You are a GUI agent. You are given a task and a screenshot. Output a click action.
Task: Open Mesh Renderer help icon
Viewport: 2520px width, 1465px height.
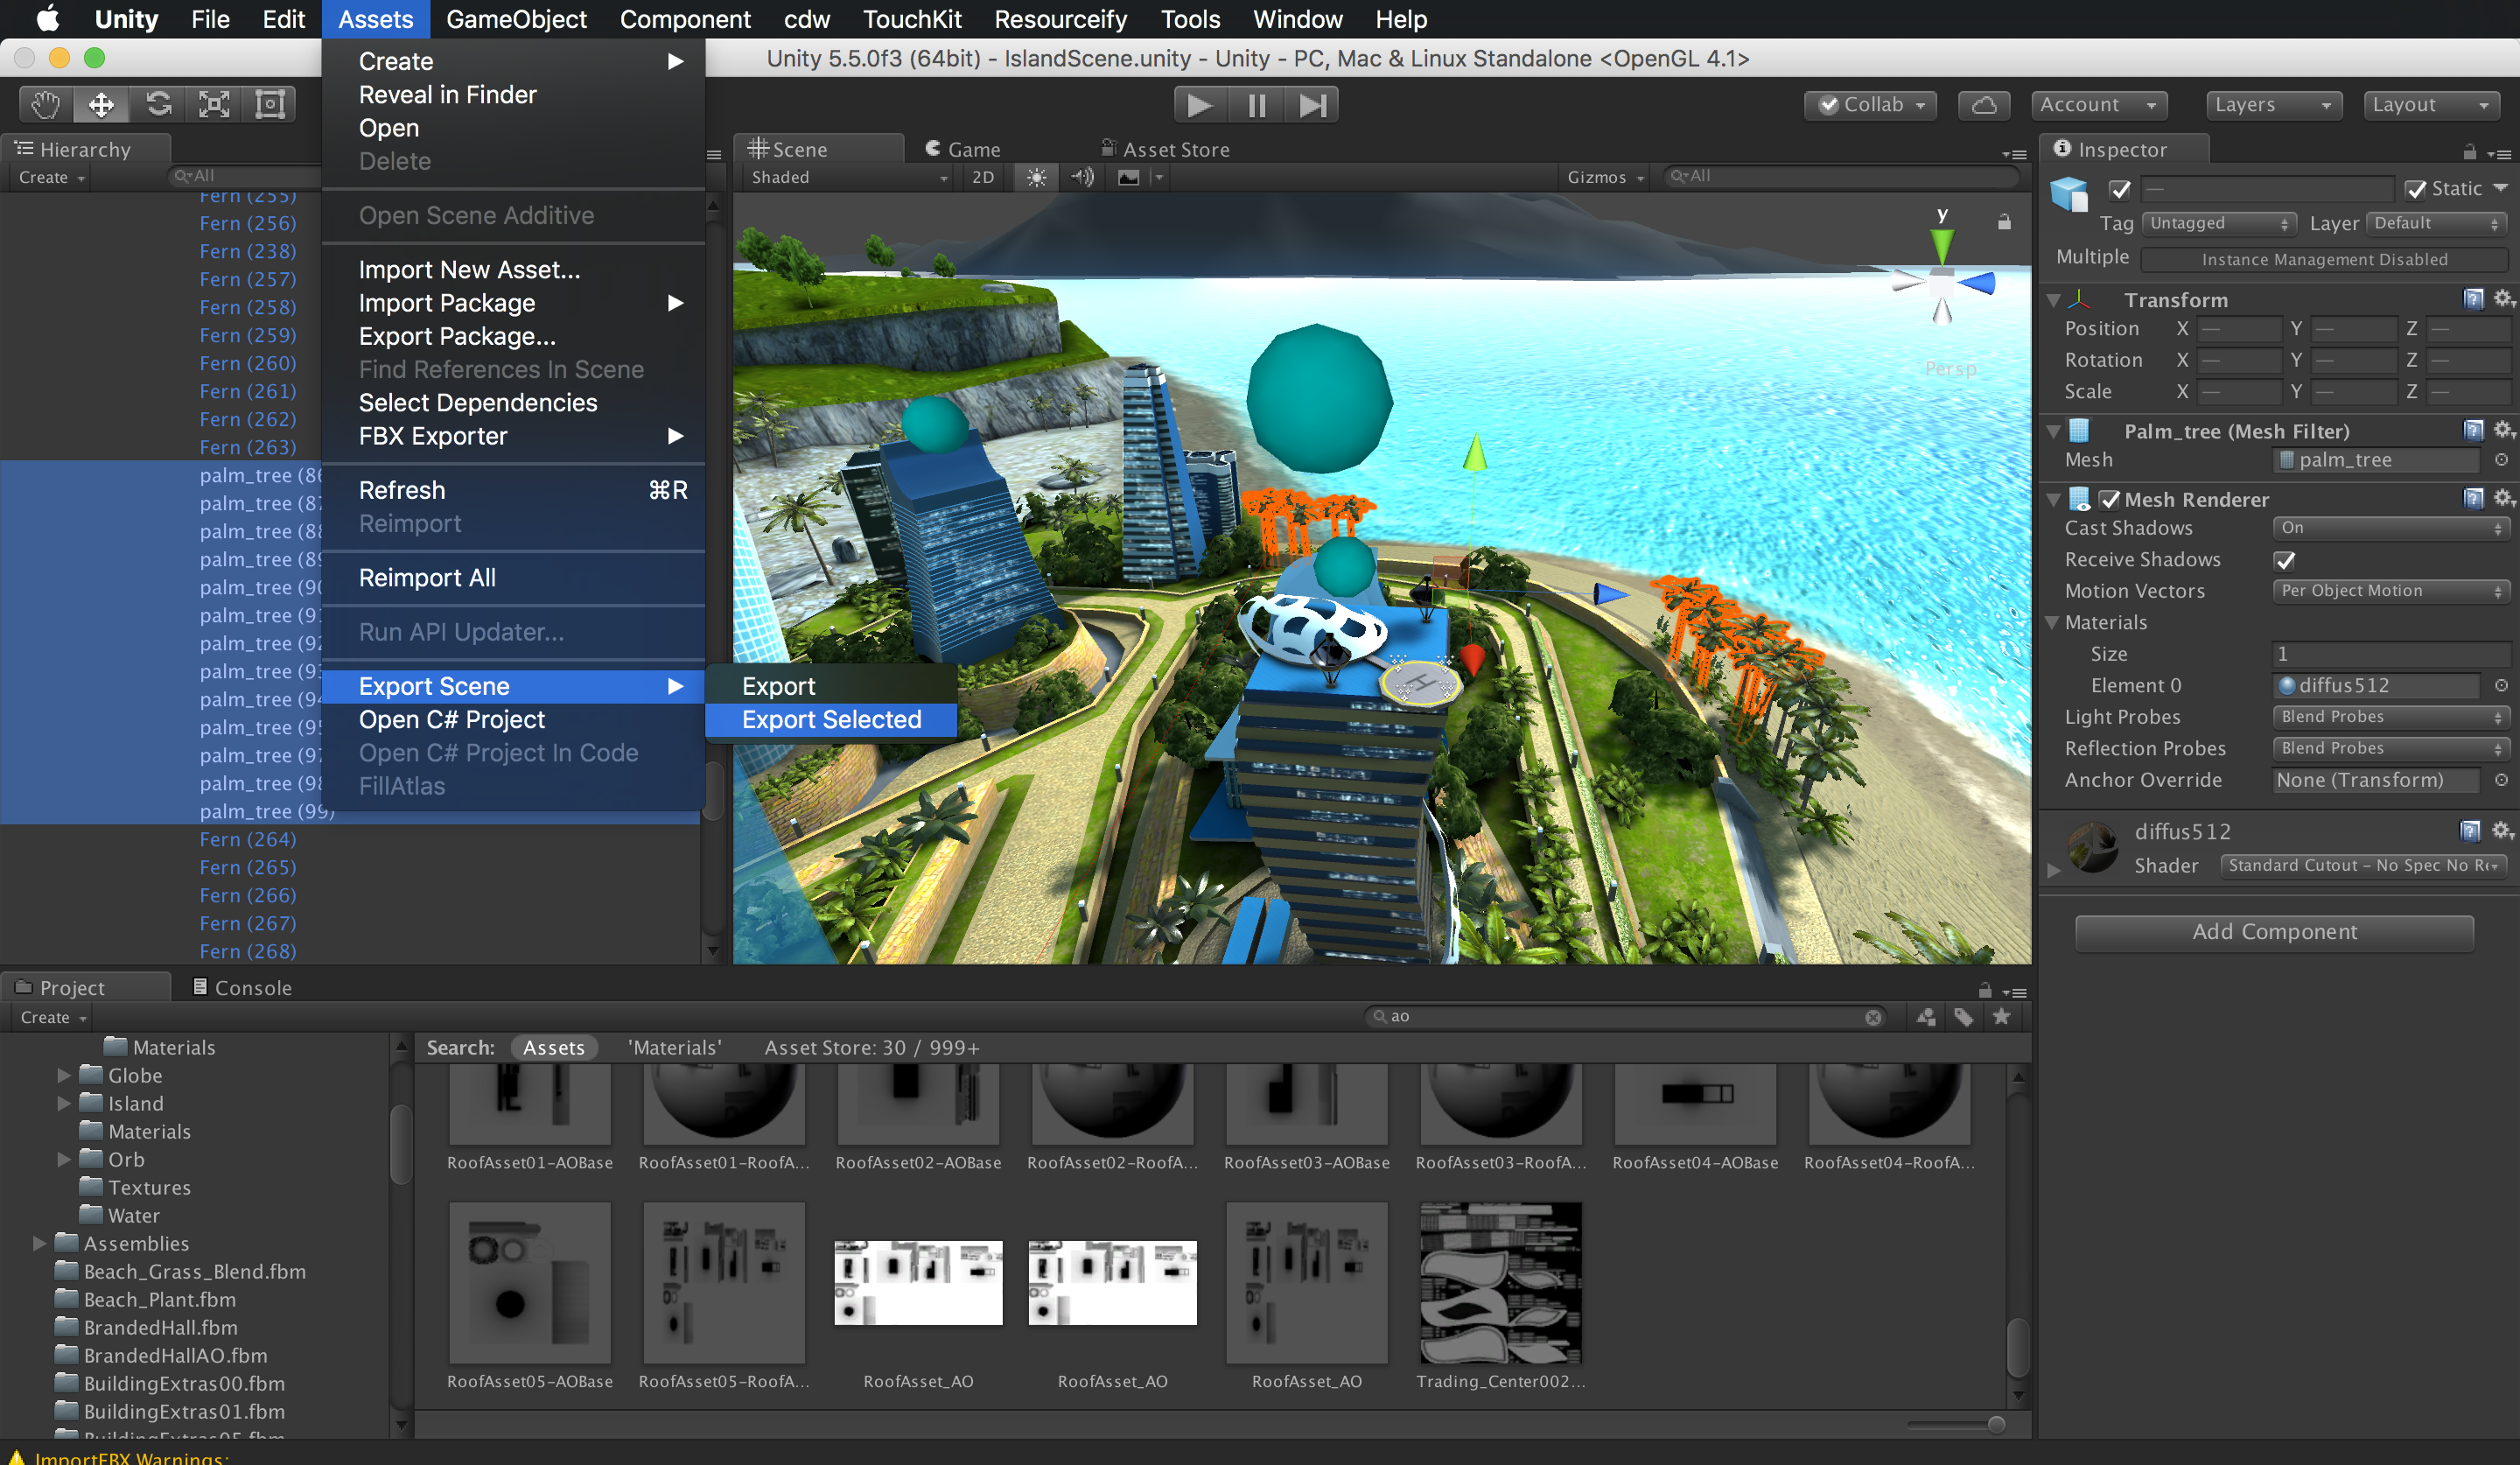pyautogui.click(x=2473, y=498)
